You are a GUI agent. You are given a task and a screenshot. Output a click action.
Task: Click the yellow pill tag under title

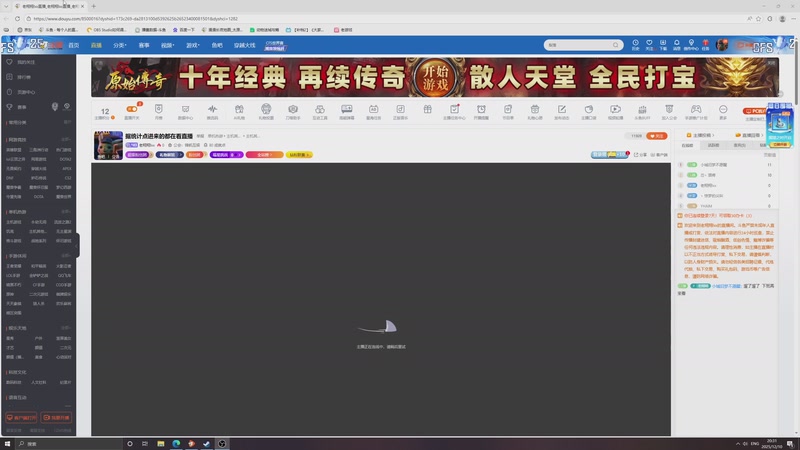tap(299, 155)
